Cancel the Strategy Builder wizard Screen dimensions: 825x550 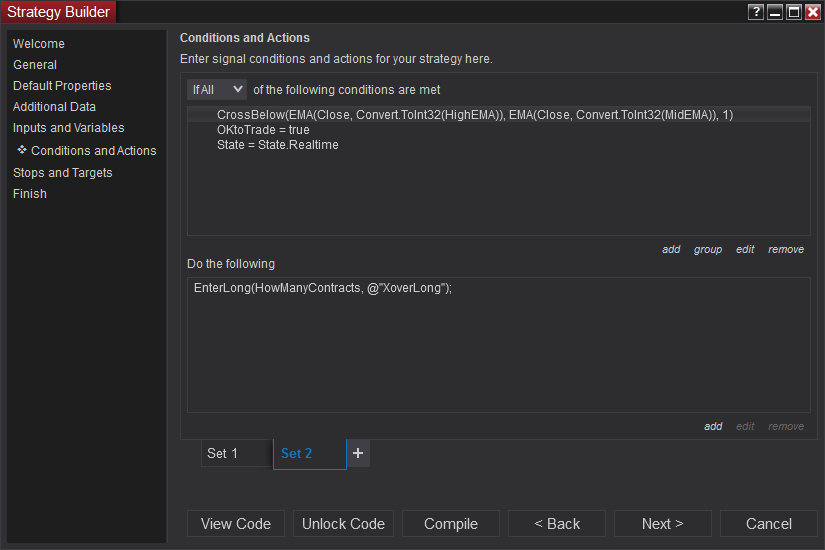(x=769, y=524)
